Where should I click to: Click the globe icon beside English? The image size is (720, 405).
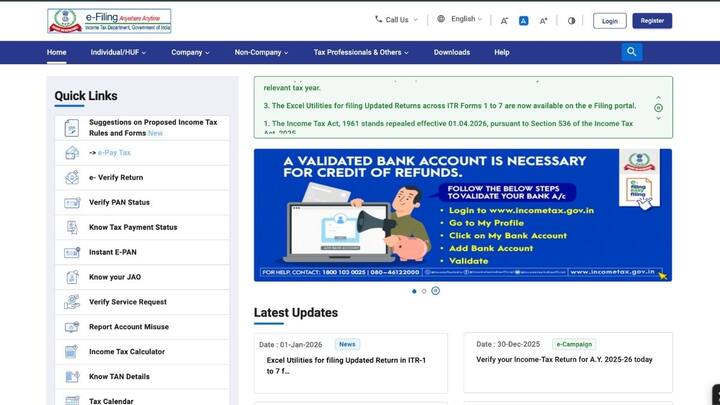point(441,19)
